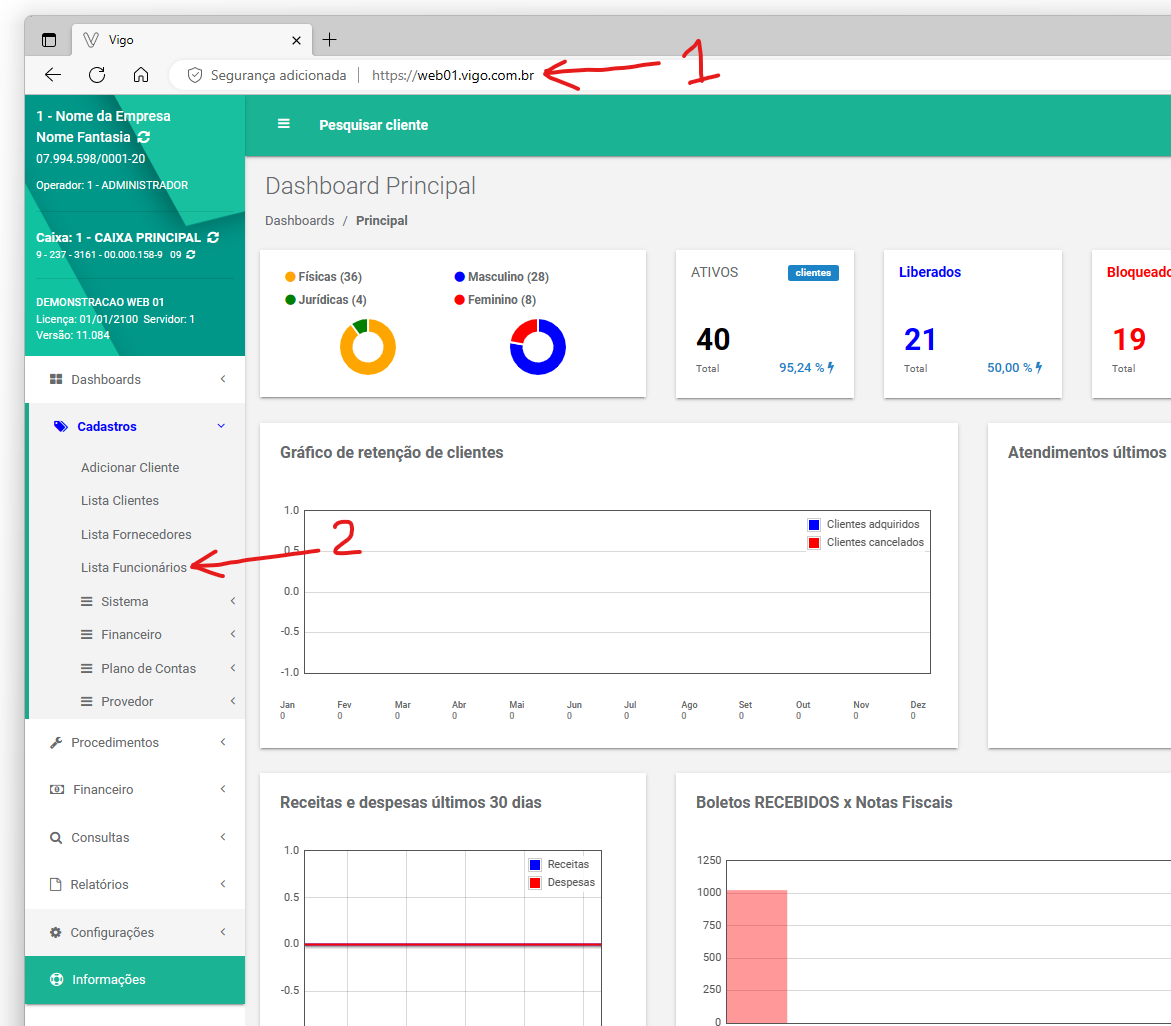
Task: Refresh company next to Nome Fantasia
Action: 144,137
